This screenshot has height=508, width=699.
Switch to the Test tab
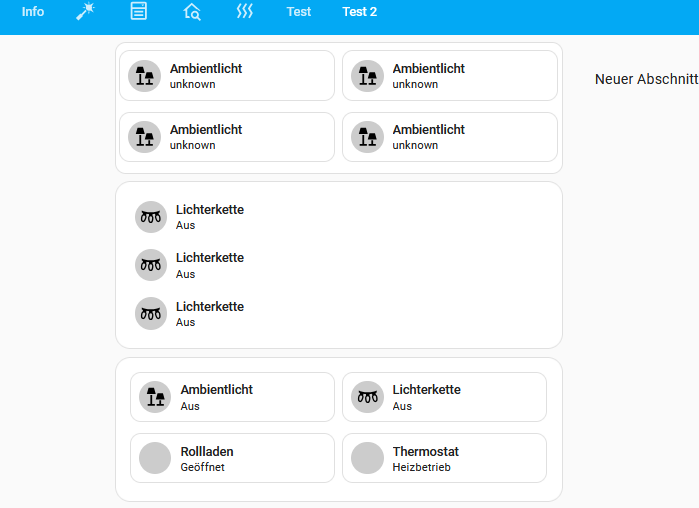click(x=299, y=12)
